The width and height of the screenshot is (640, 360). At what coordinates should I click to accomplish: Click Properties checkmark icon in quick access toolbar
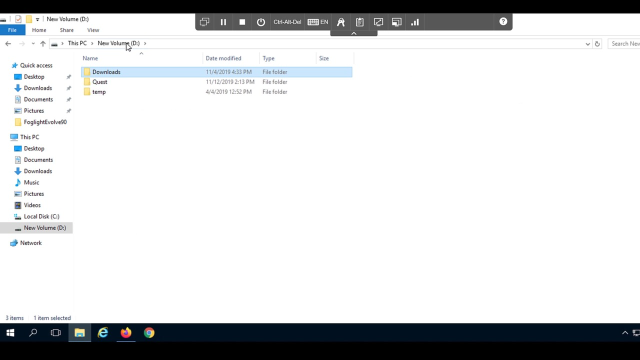point(18,19)
